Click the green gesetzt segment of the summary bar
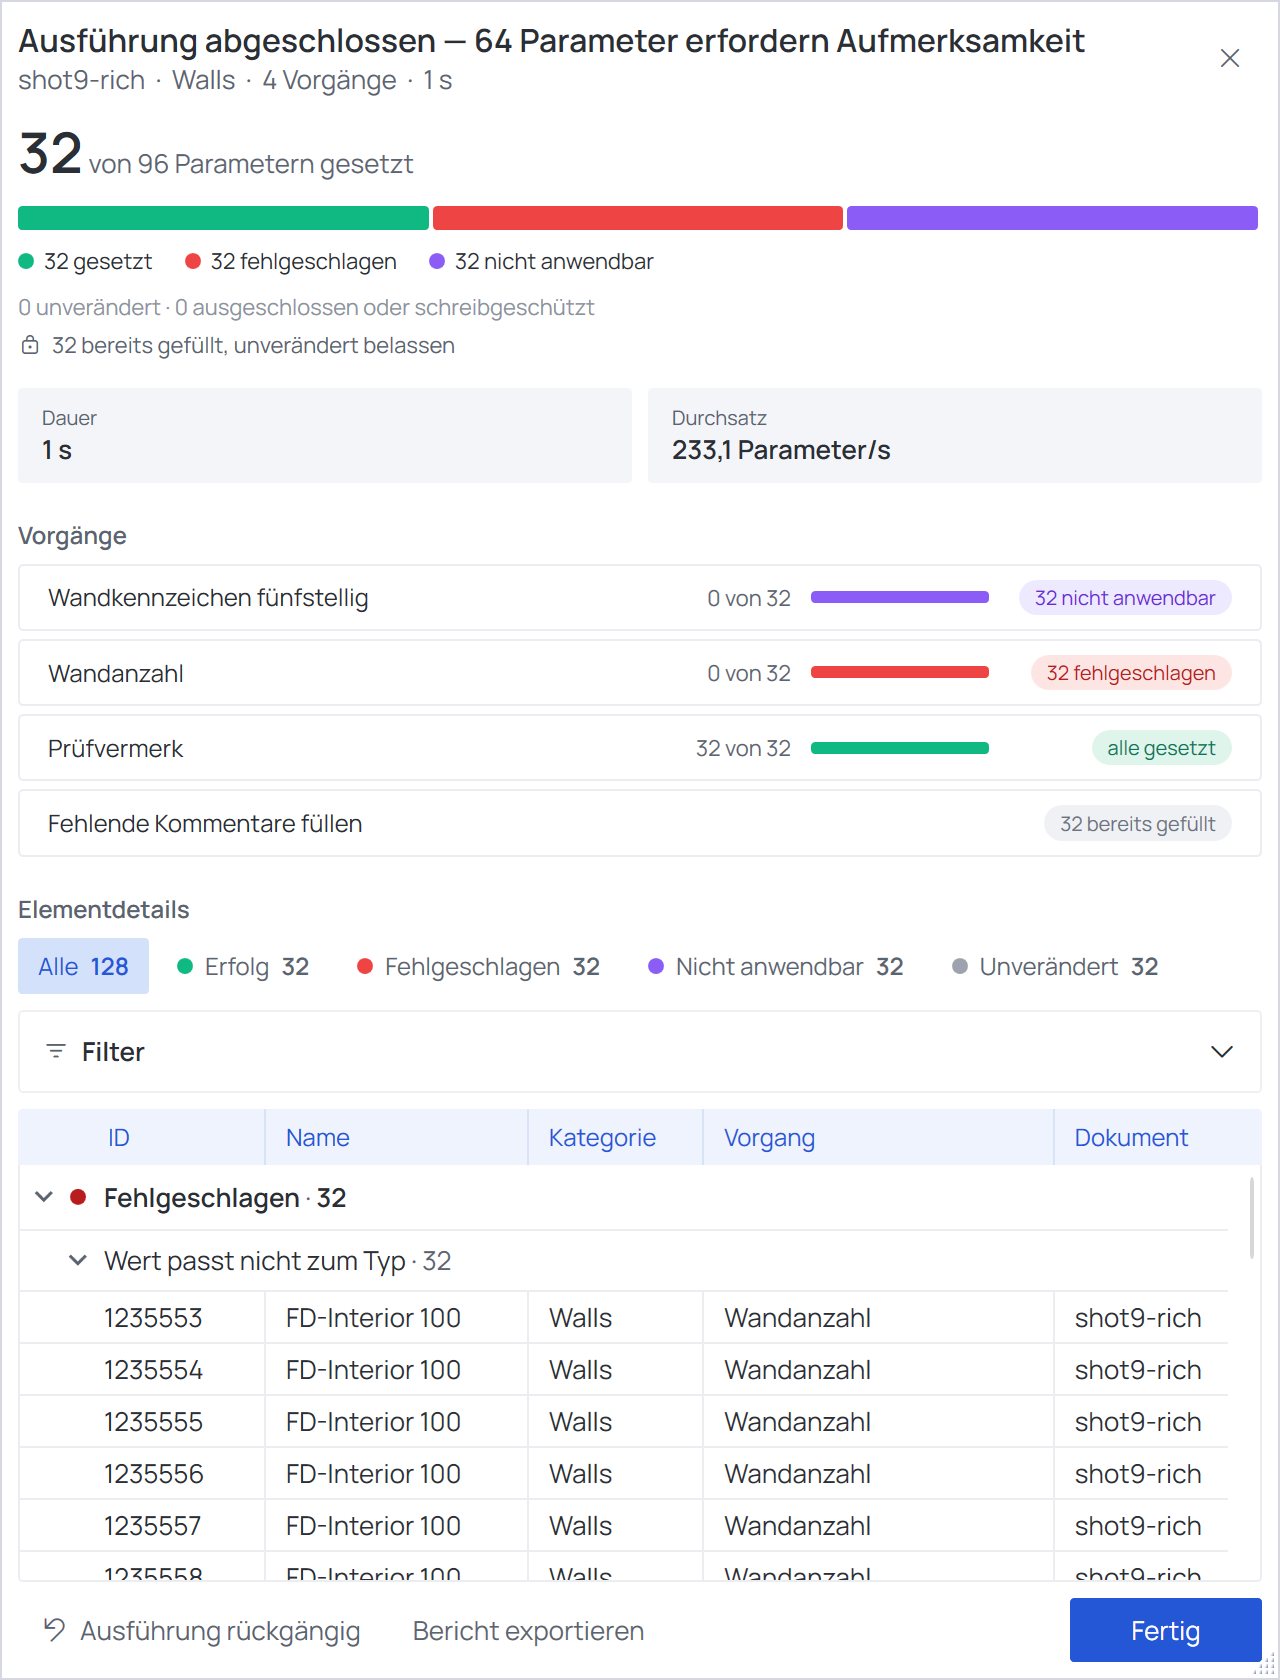 223,218
